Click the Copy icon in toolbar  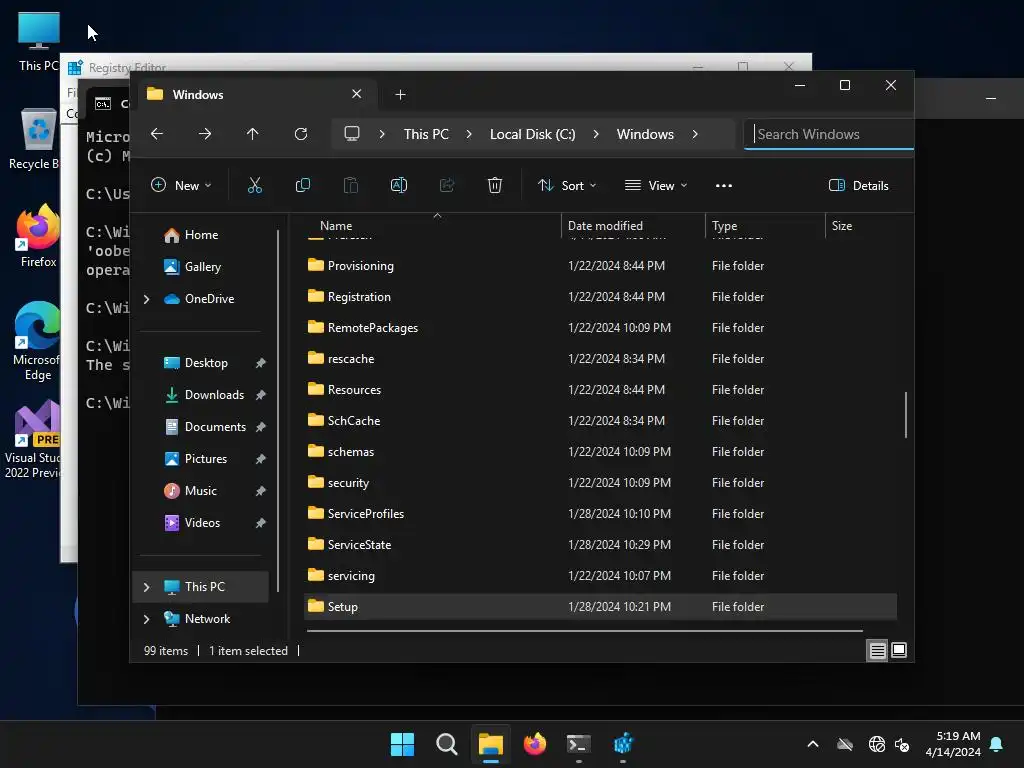[x=302, y=185]
